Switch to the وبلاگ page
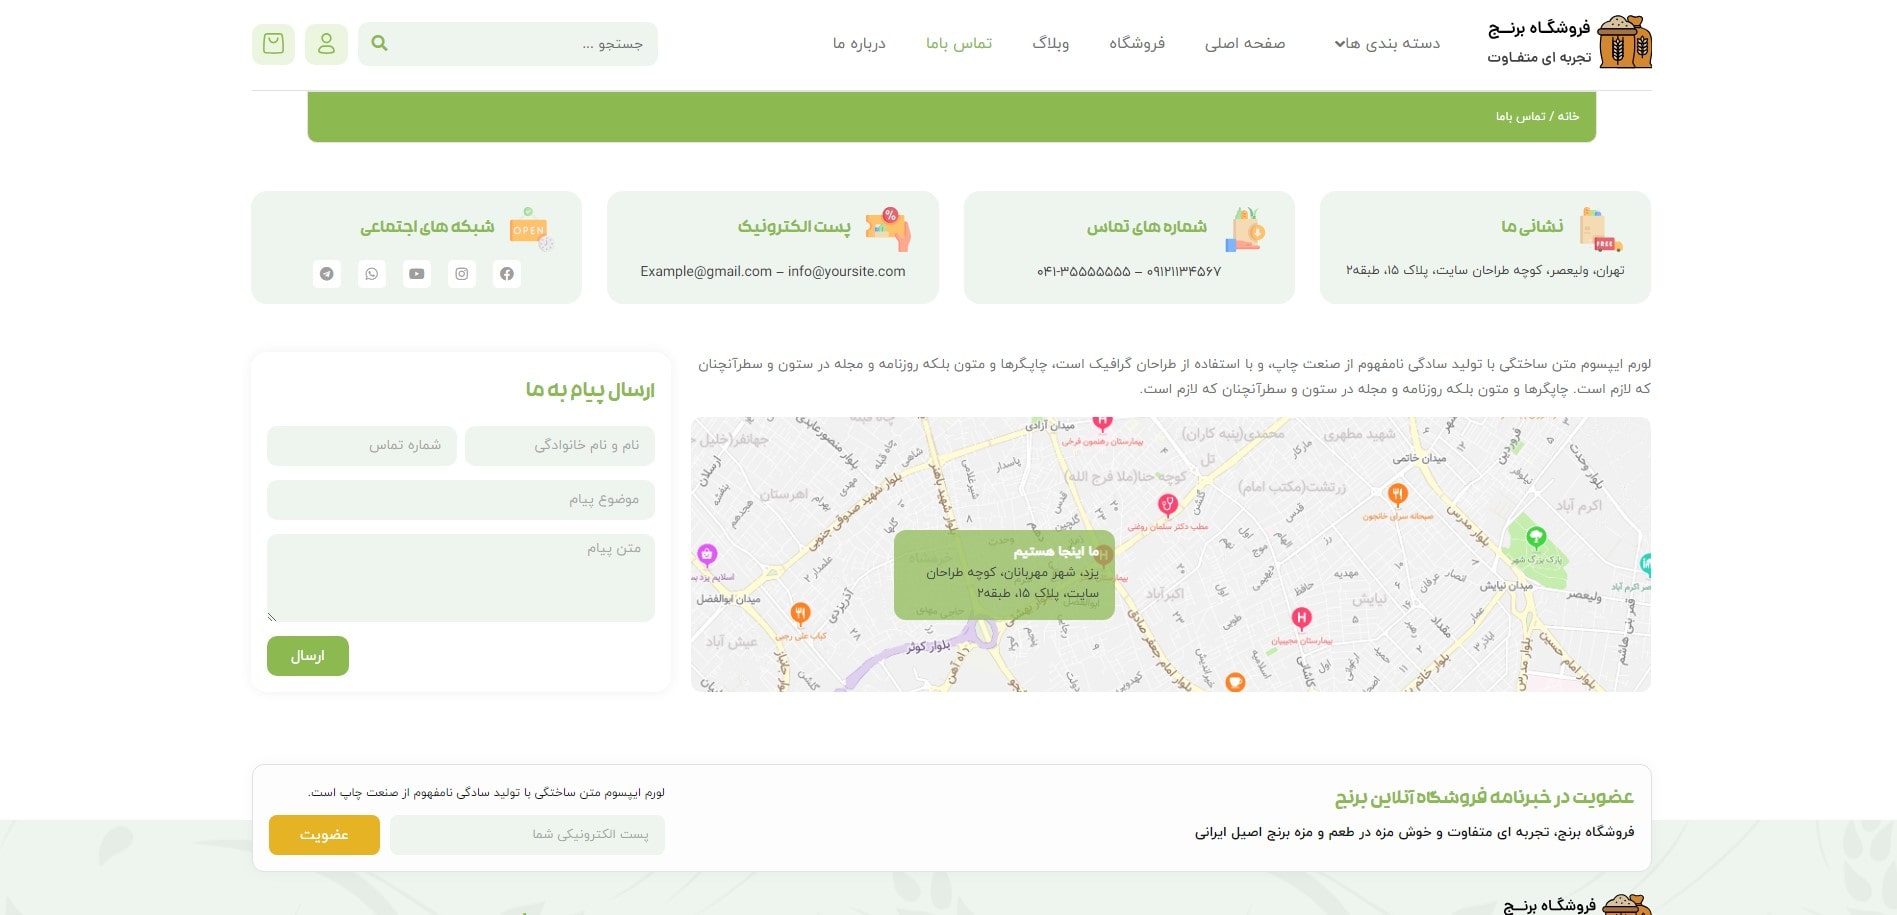1897x915 pixels. point(1050,43)
